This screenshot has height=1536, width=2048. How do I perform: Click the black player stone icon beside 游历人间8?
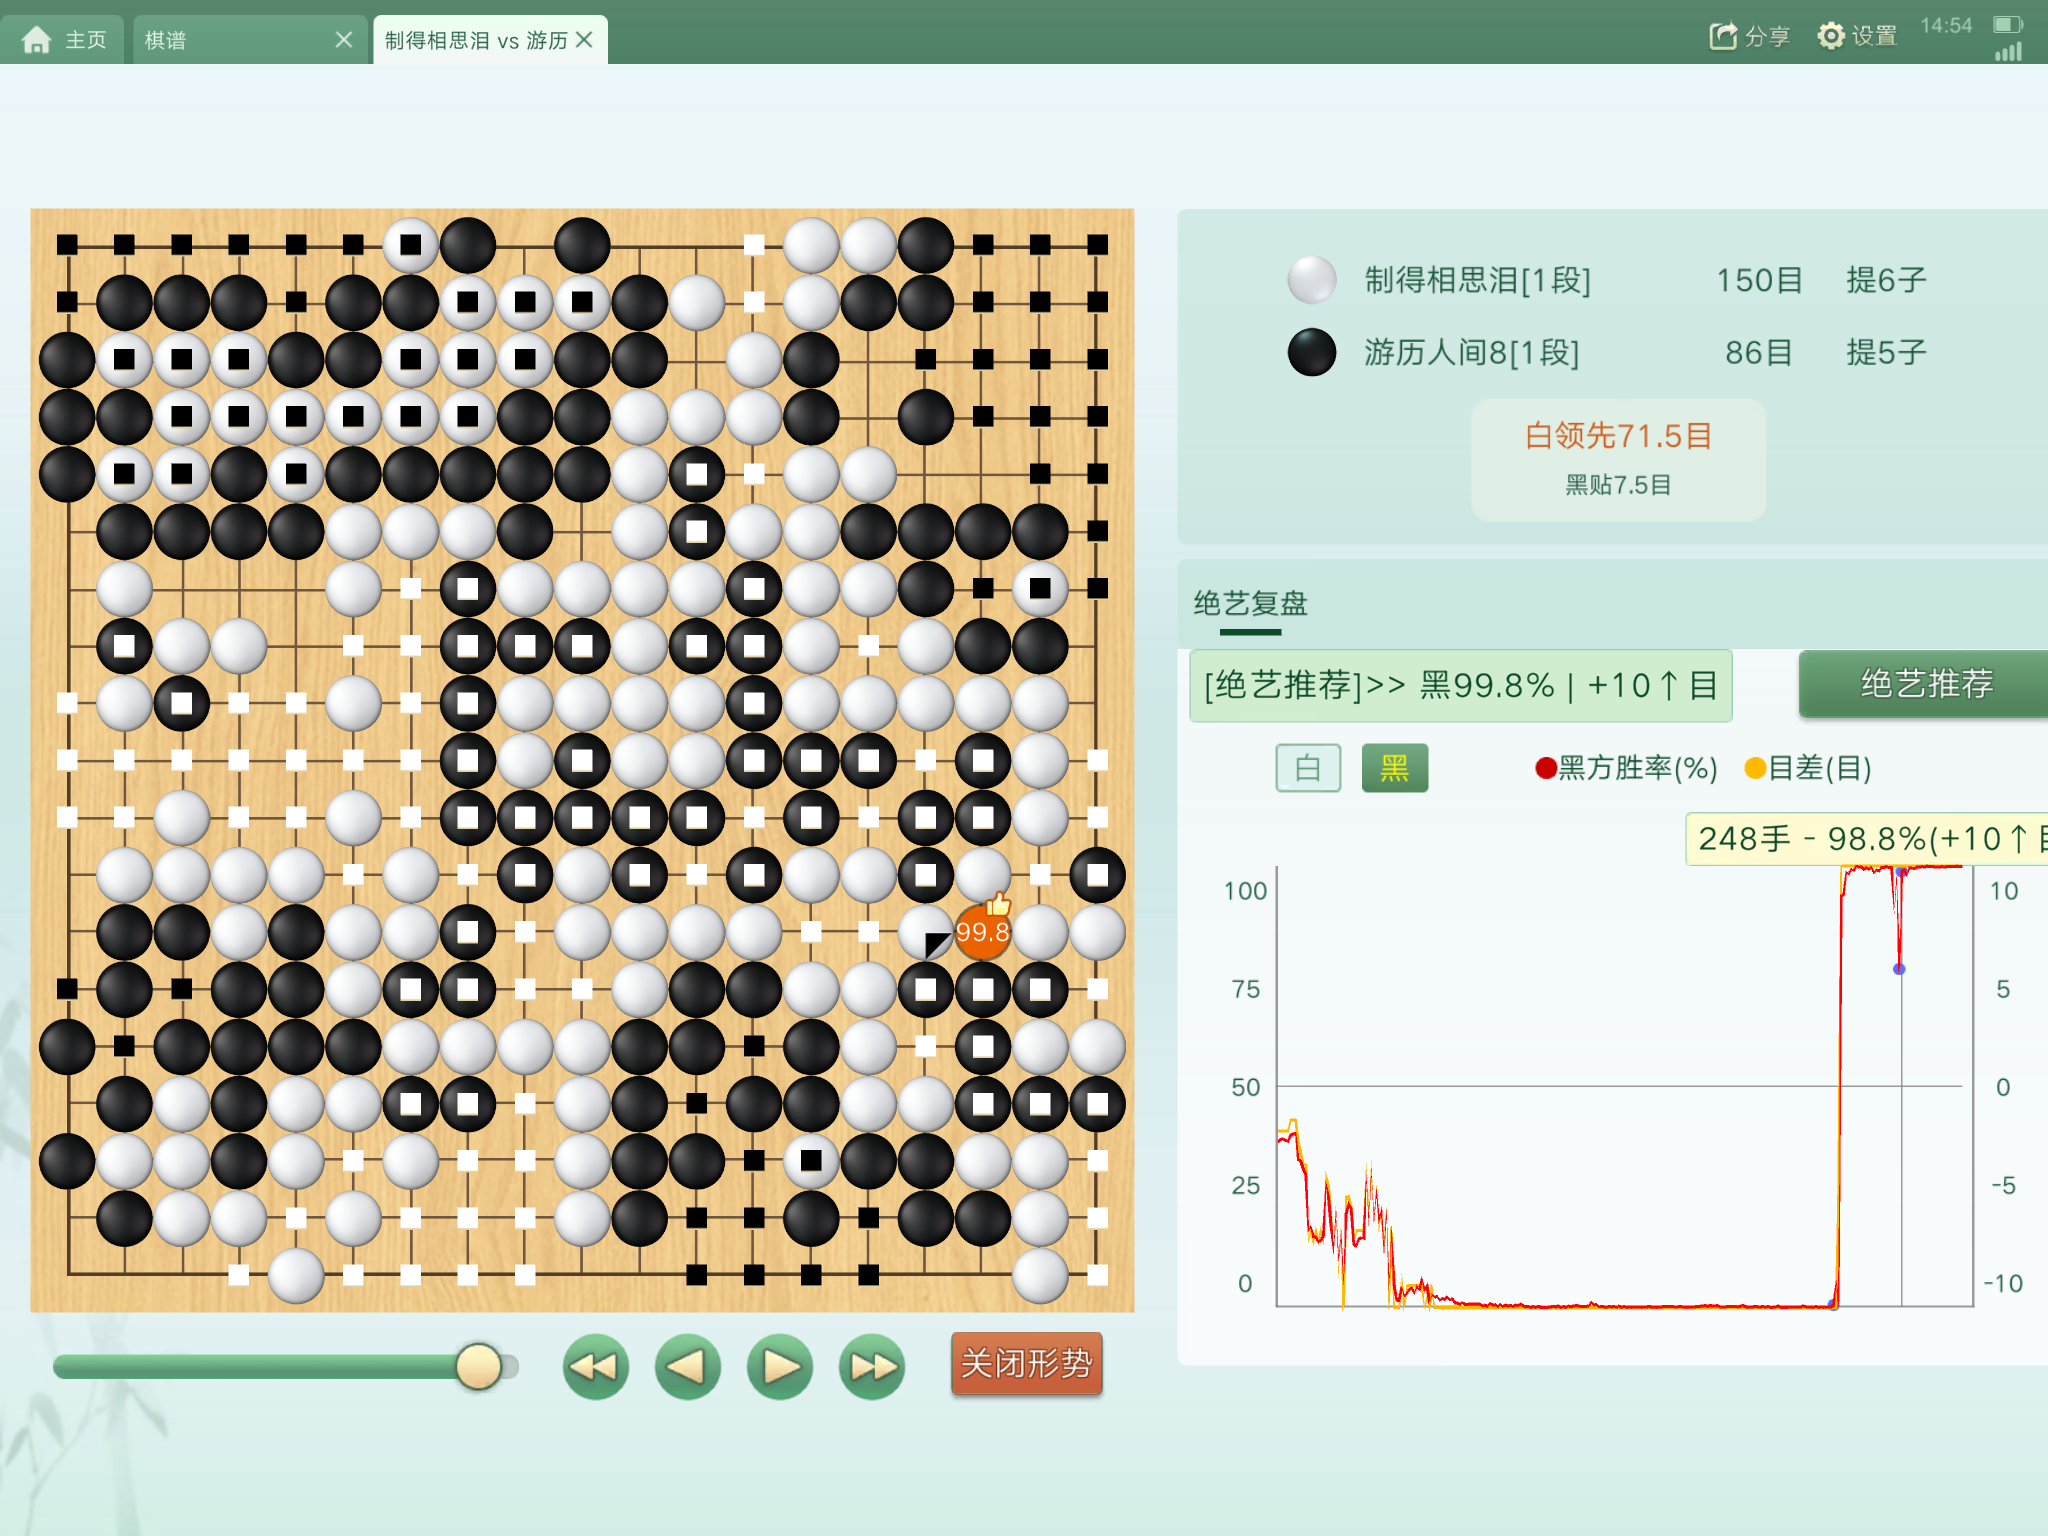(1312, 352)
